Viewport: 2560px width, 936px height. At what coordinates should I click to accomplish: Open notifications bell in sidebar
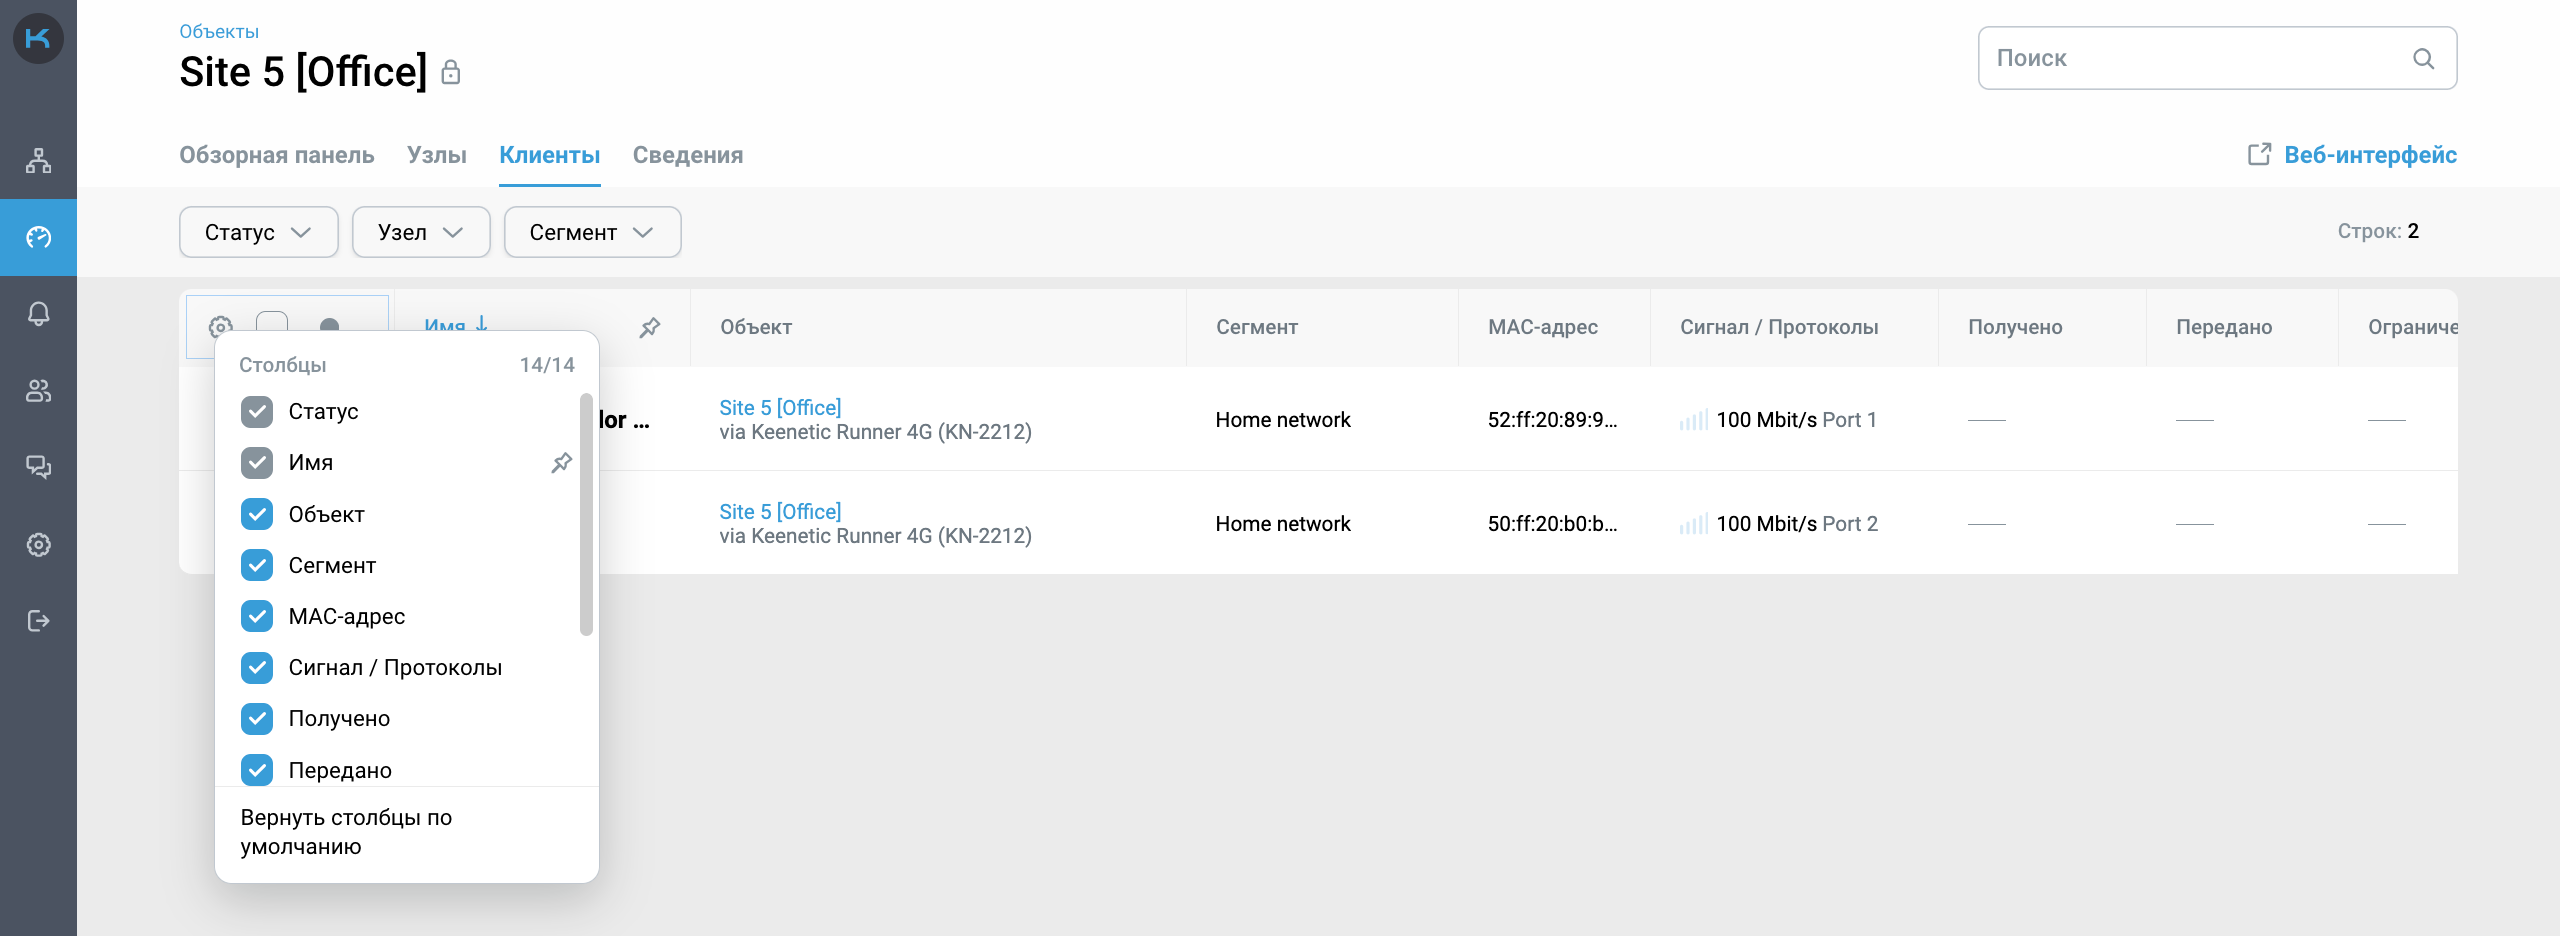coord(38,314)
